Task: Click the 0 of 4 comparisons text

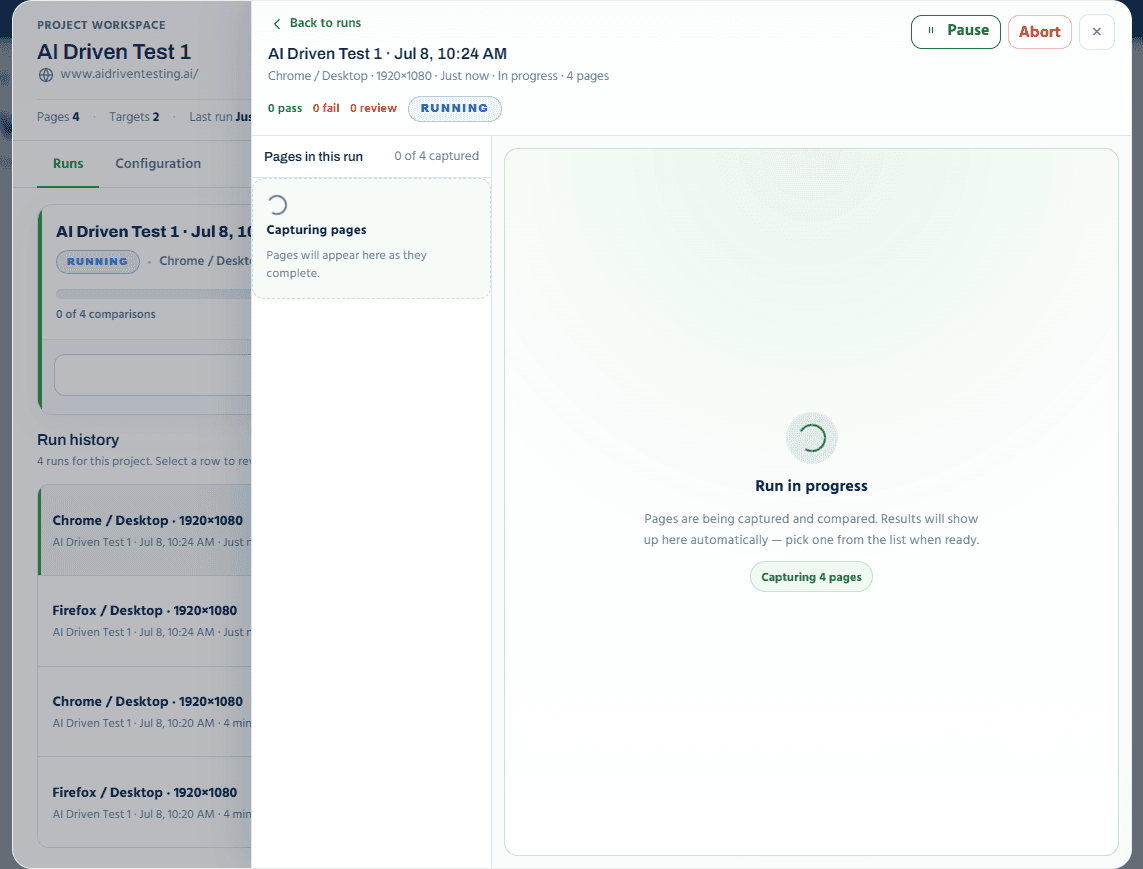Action: [x=106, y=314]
